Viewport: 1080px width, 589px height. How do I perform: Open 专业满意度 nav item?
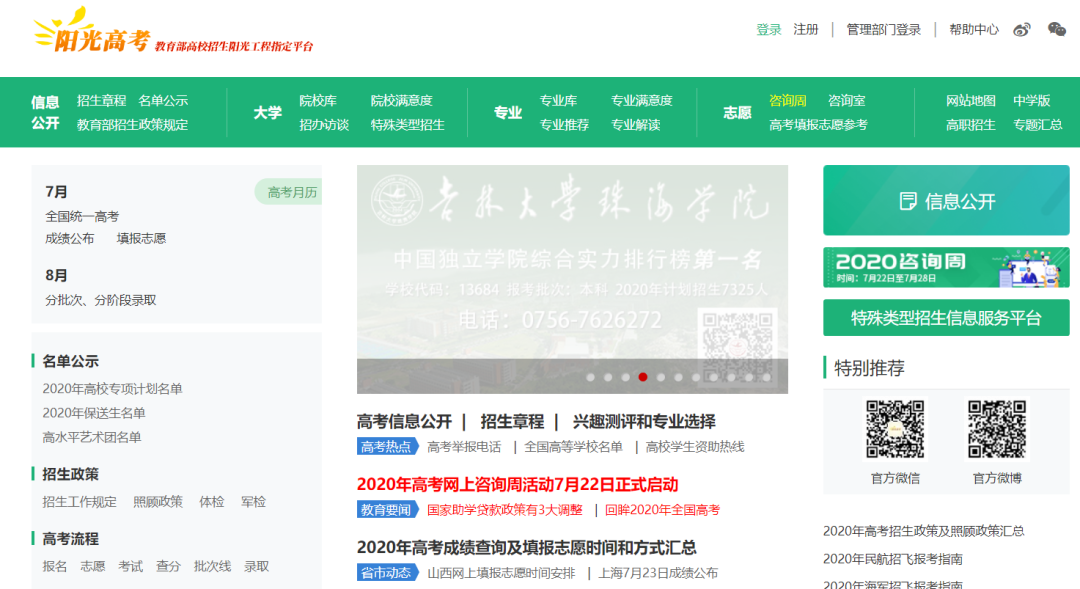[642, 101]
